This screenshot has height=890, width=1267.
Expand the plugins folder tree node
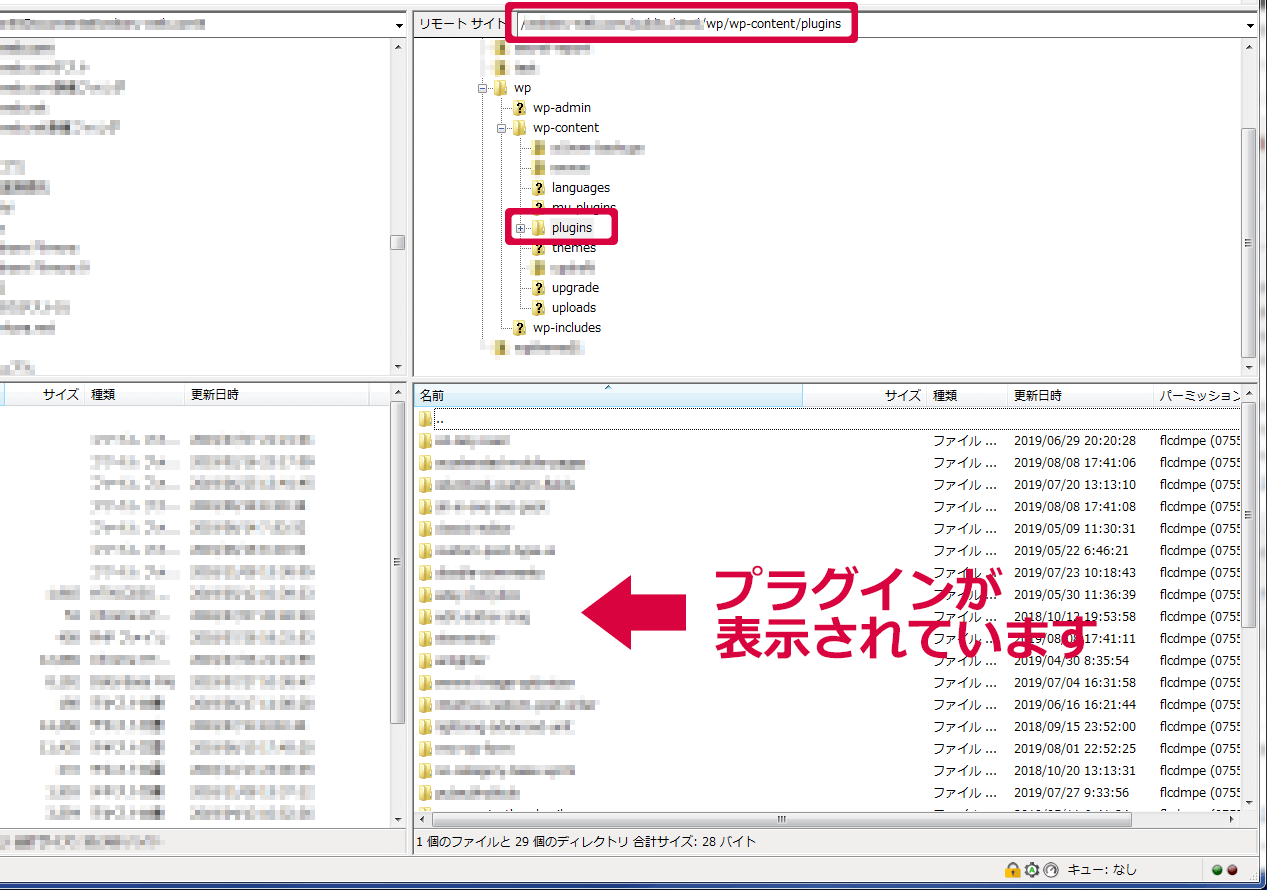coord(521,229)
